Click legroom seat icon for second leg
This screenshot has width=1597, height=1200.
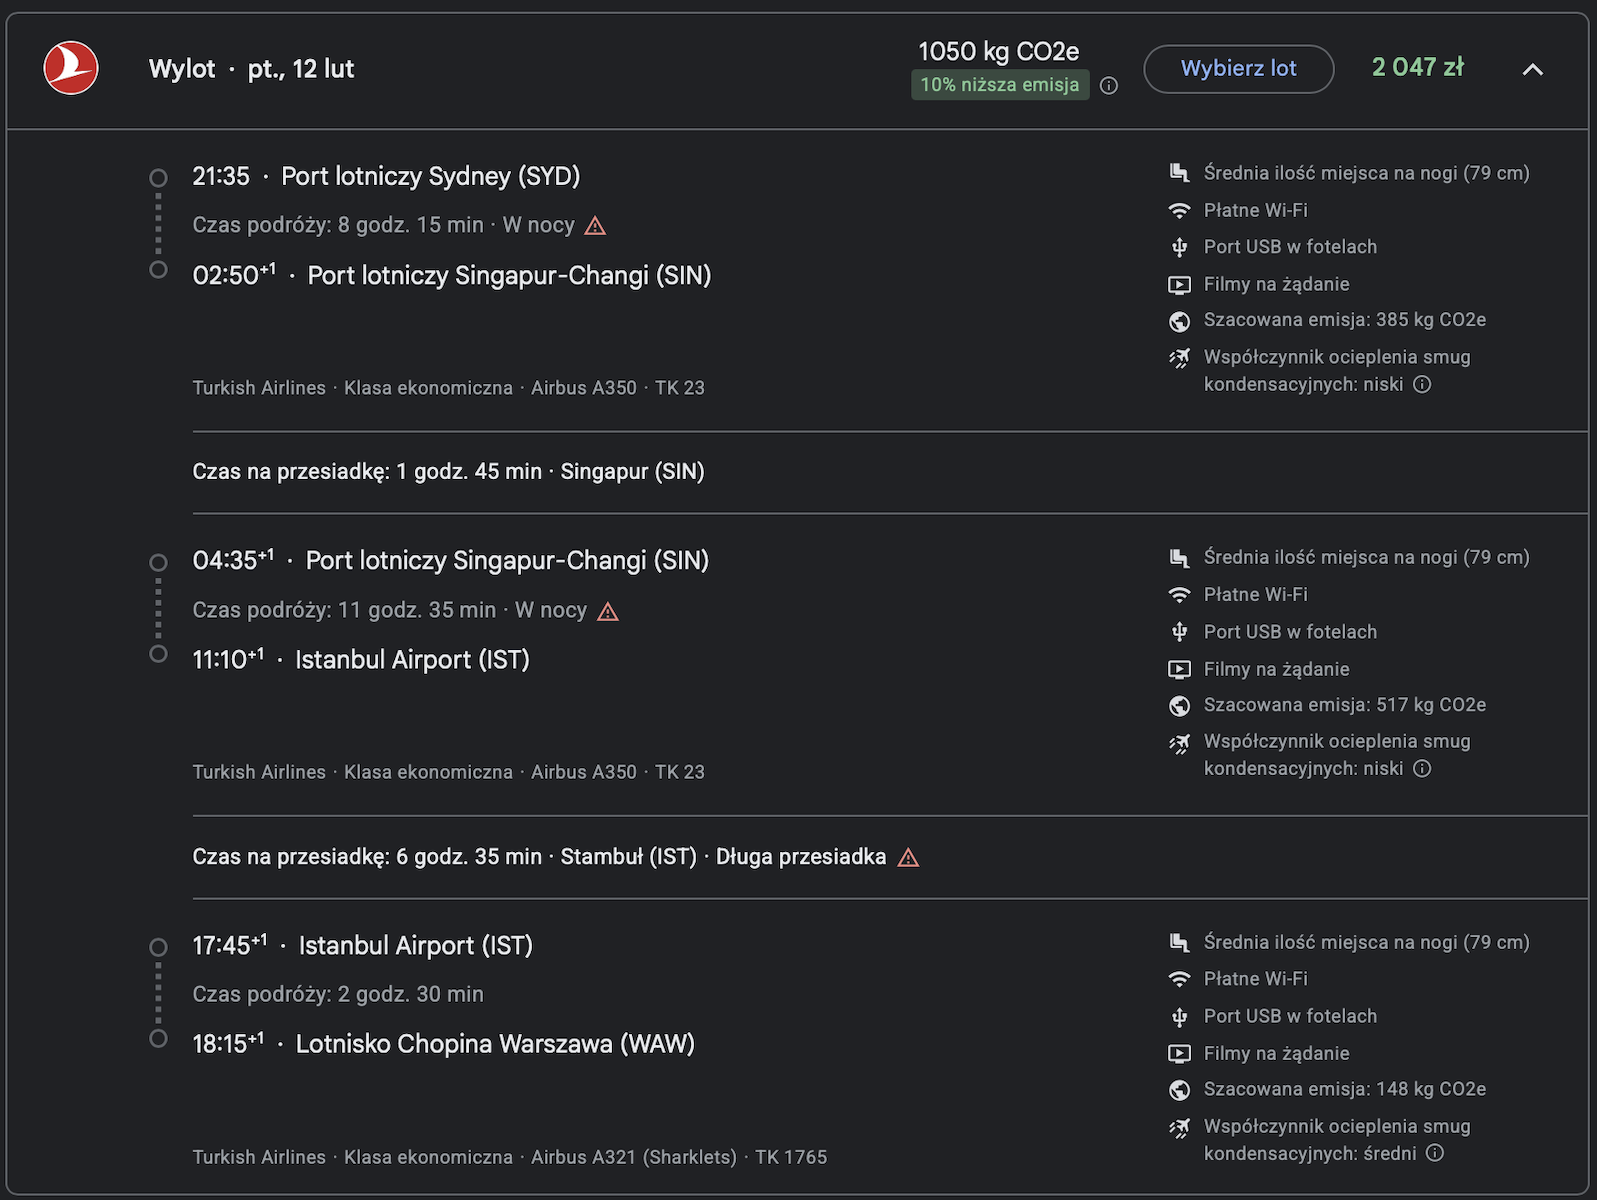[1180, 558]
